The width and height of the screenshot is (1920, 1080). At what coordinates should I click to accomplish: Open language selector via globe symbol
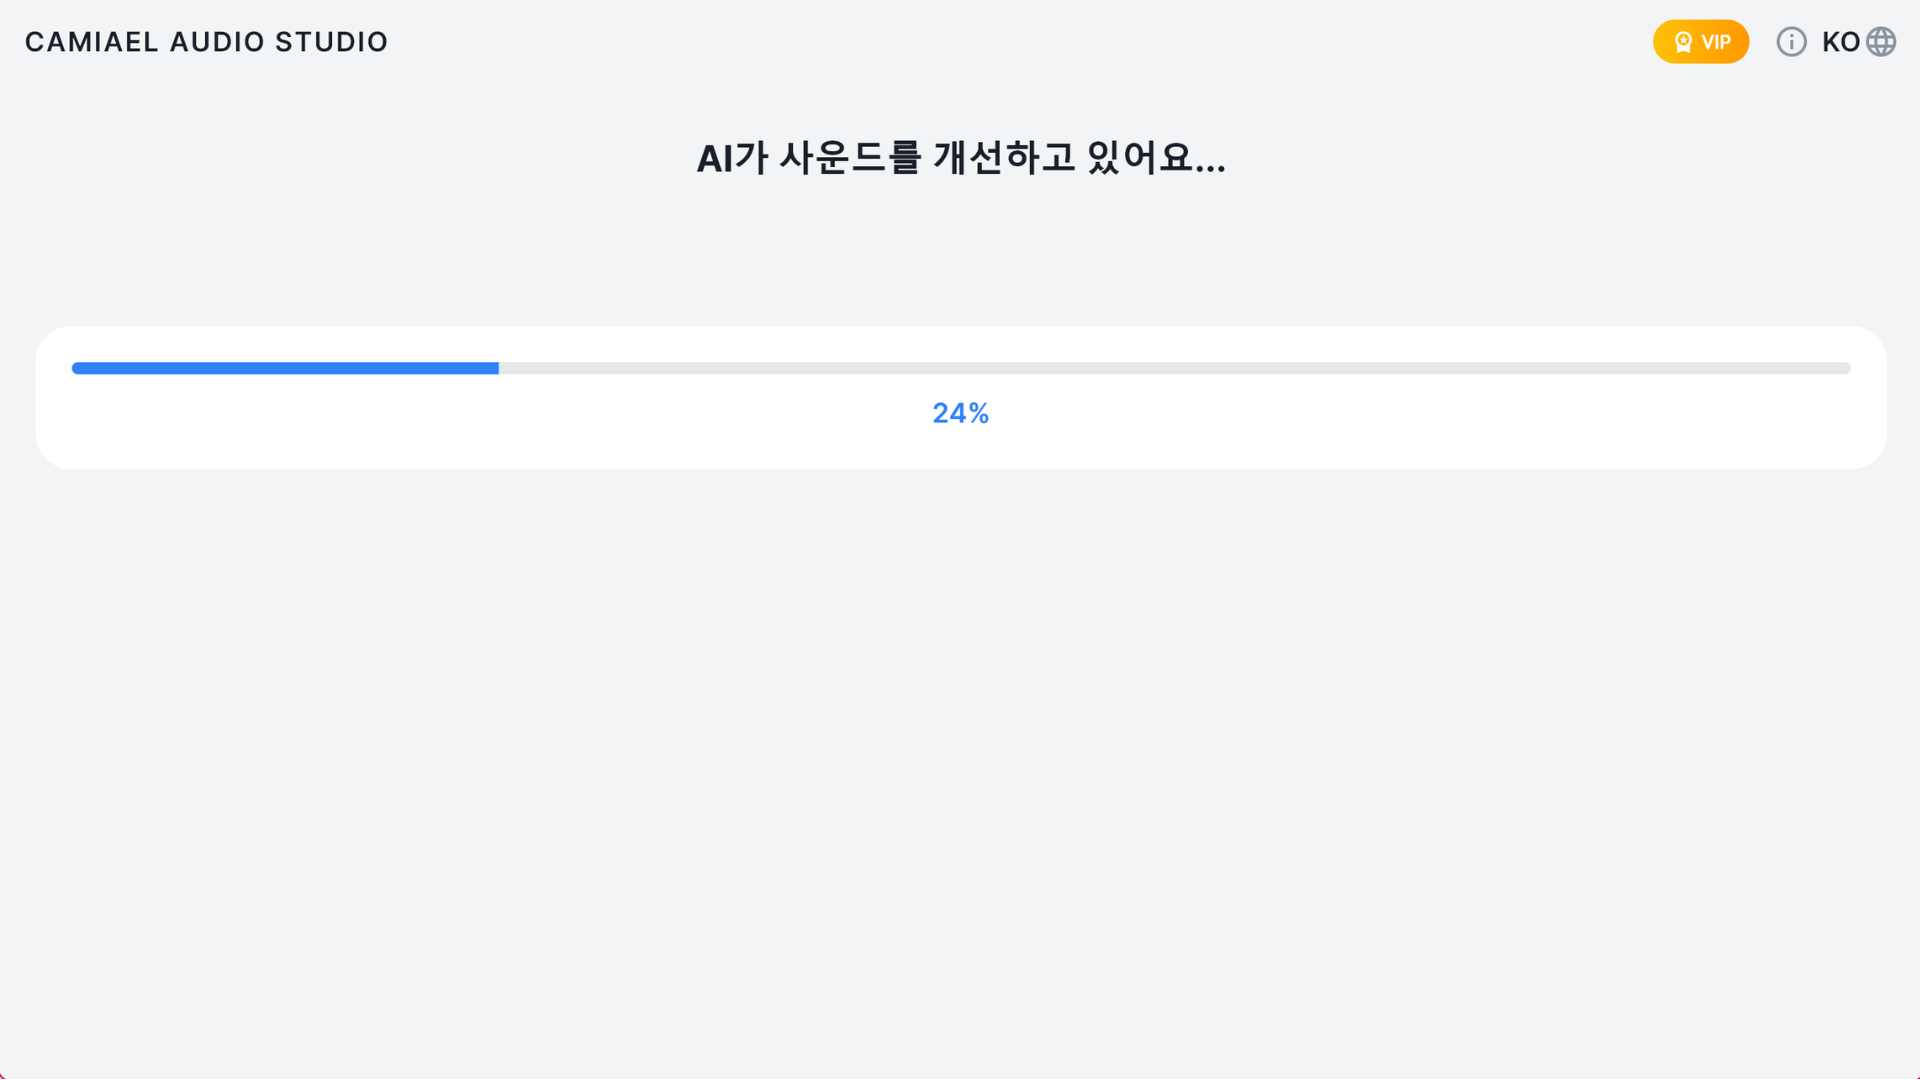tap(1881, 41)
